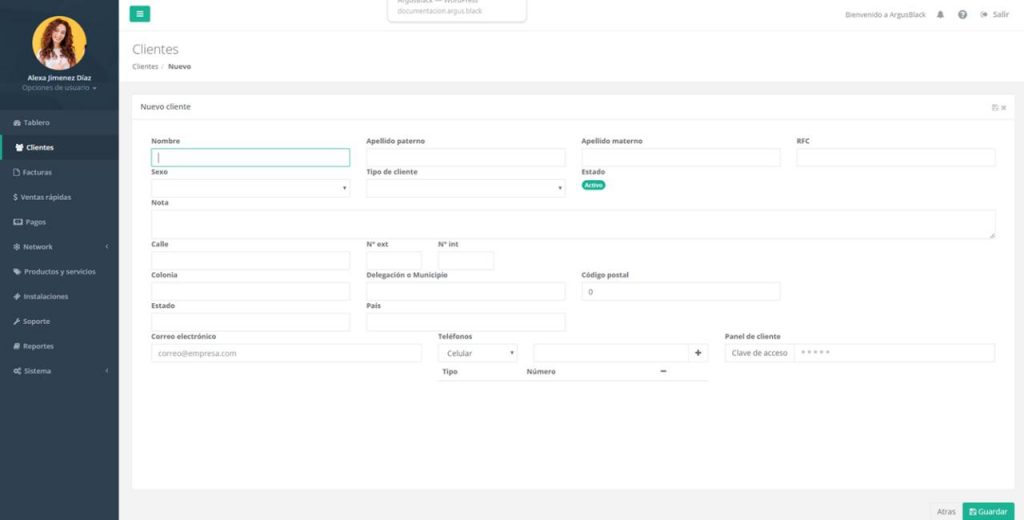Click the Apellido materno field

[680, 157]
